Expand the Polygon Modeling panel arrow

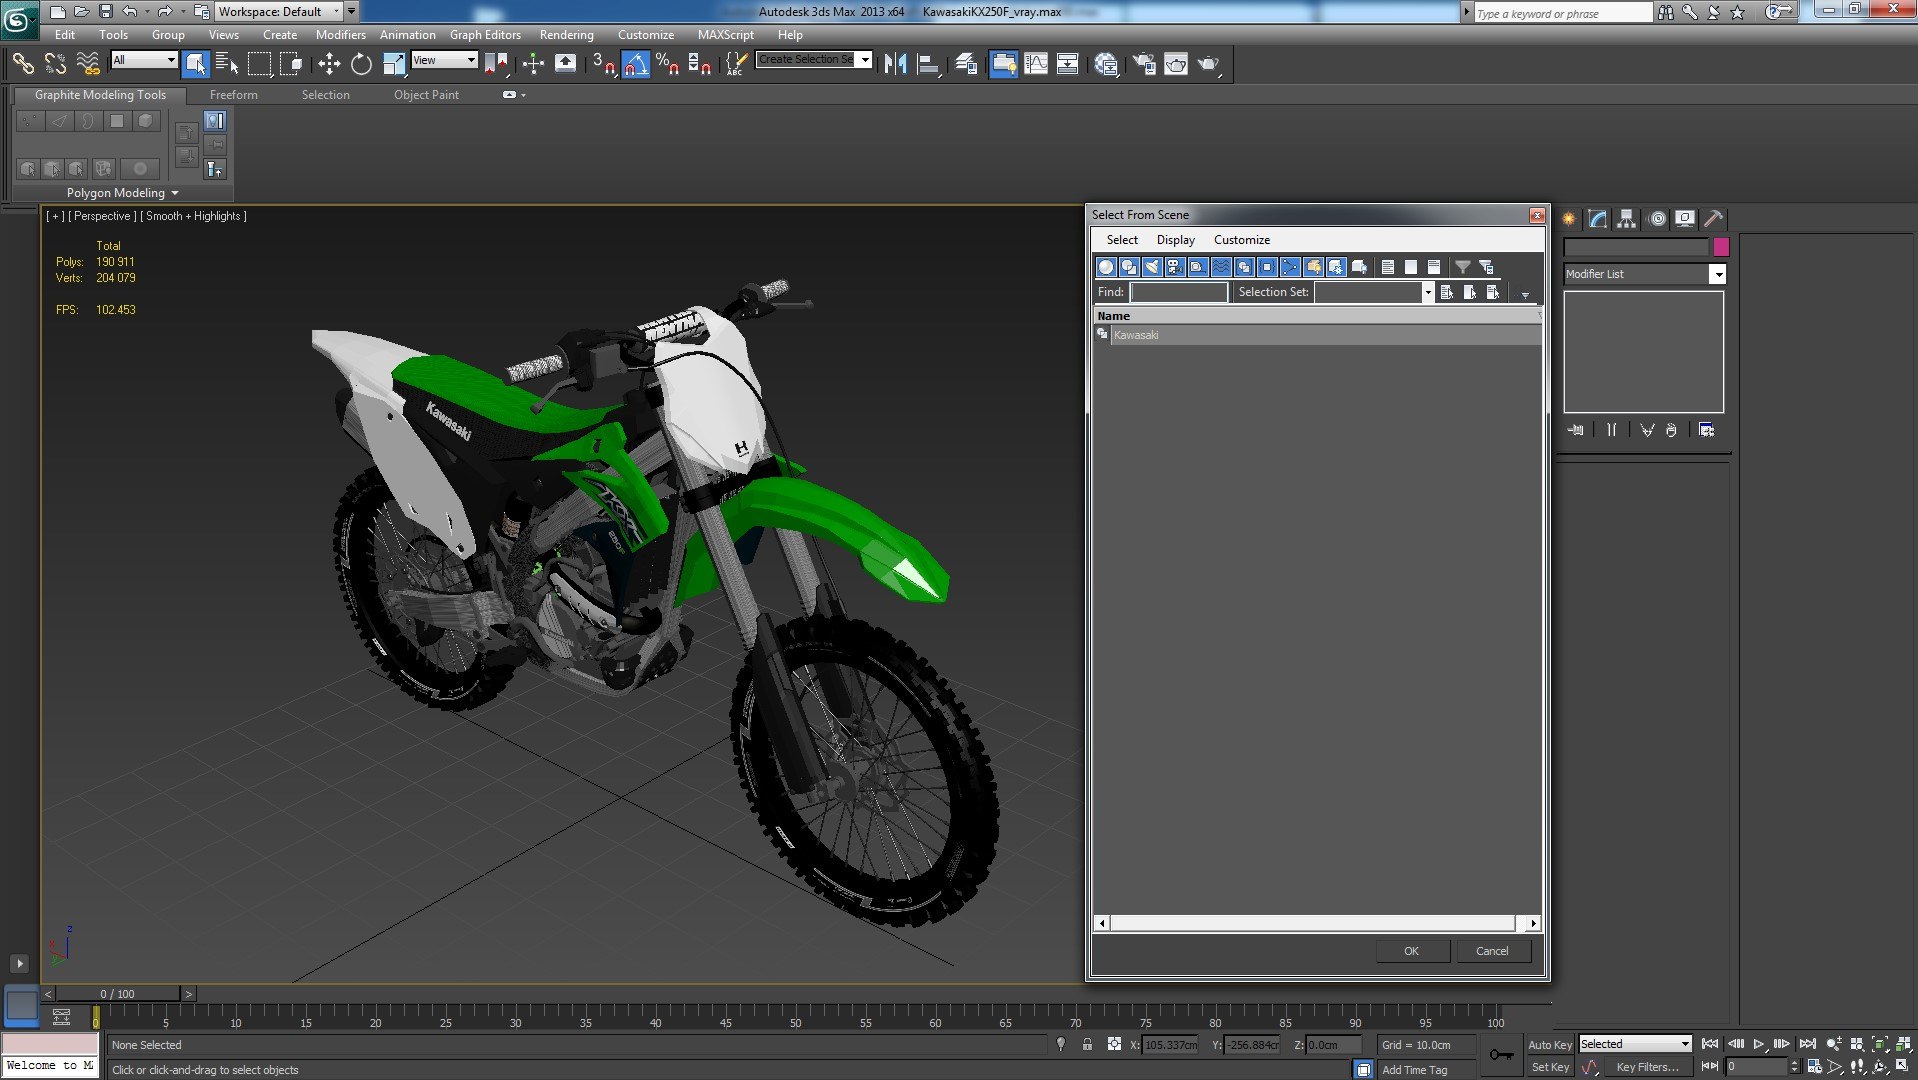coord(175,193)
